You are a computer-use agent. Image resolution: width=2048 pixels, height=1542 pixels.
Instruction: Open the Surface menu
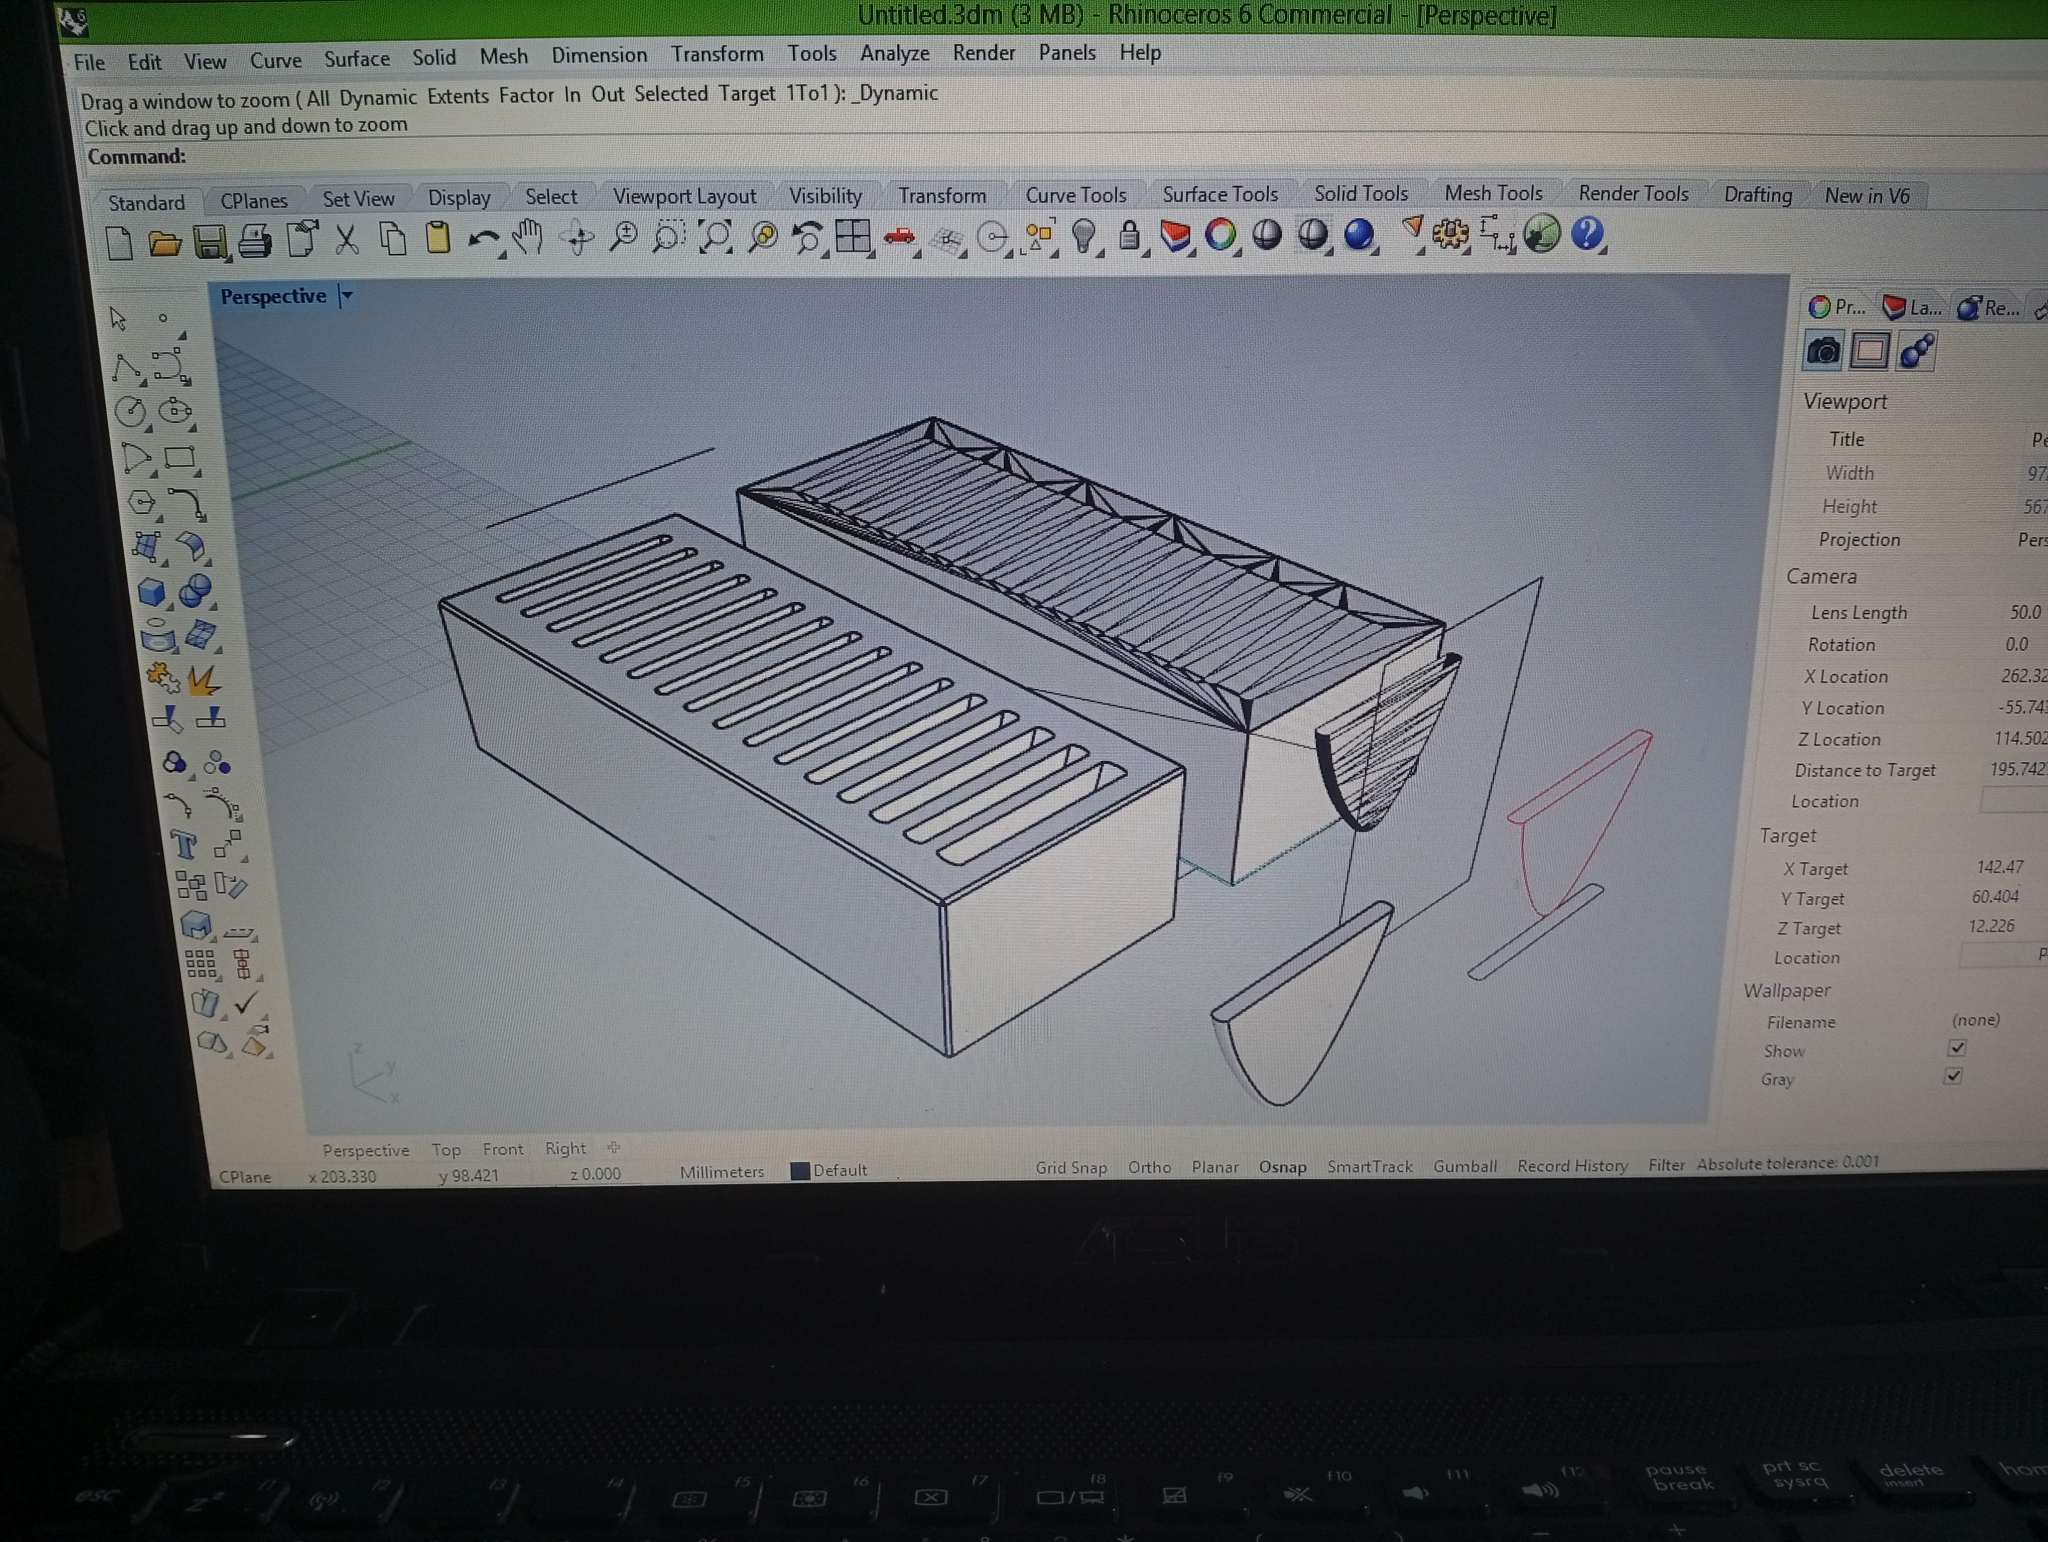(356, 59)
